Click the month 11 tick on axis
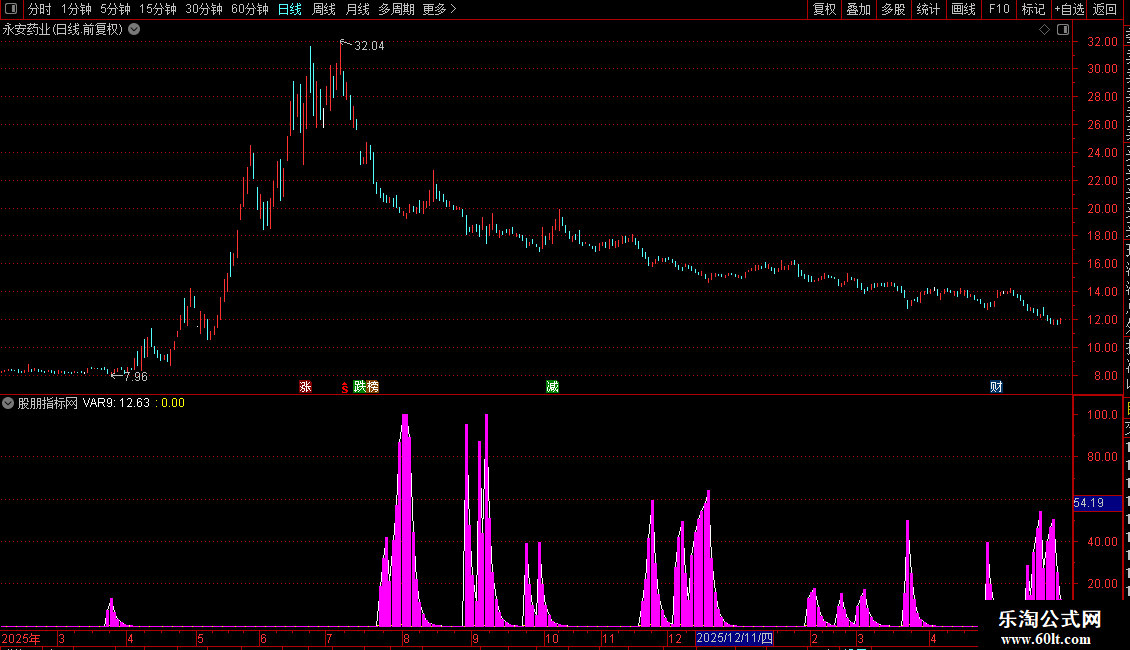Image resolution: width=1130 pixels, height=650 pixels. coord(609,638)
